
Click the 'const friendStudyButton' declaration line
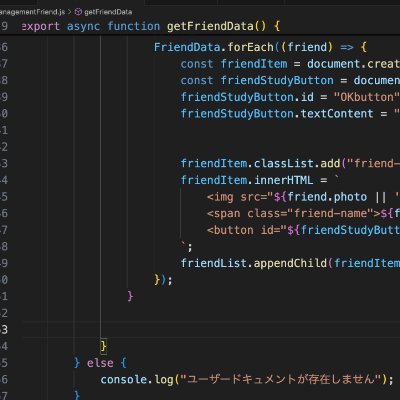tap(290, 80)
